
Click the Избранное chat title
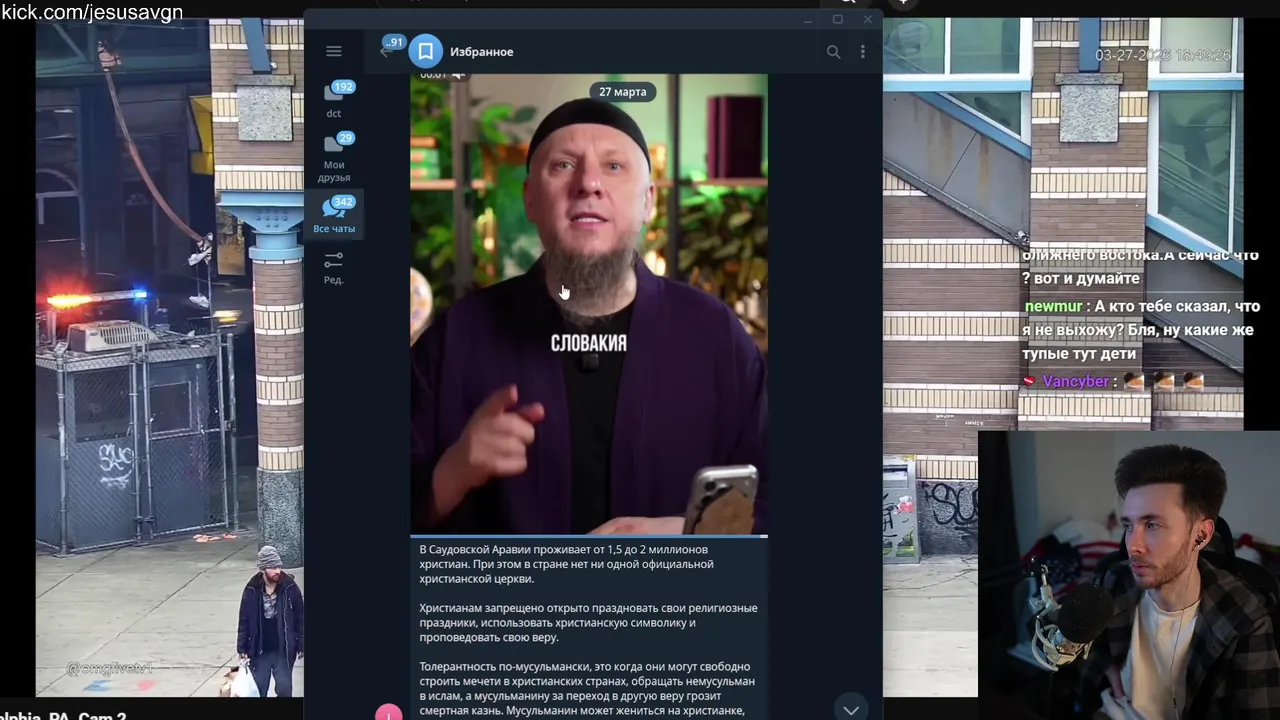coord(481,52)
